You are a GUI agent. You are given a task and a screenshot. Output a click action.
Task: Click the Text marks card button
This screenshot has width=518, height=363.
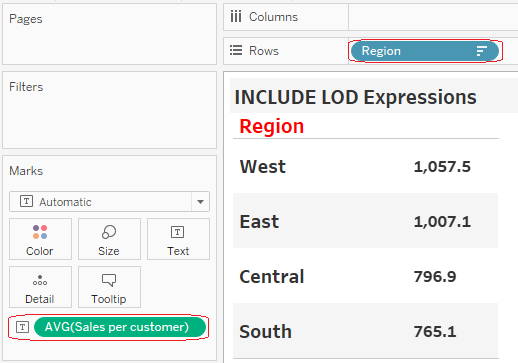(x=178, y=239)
